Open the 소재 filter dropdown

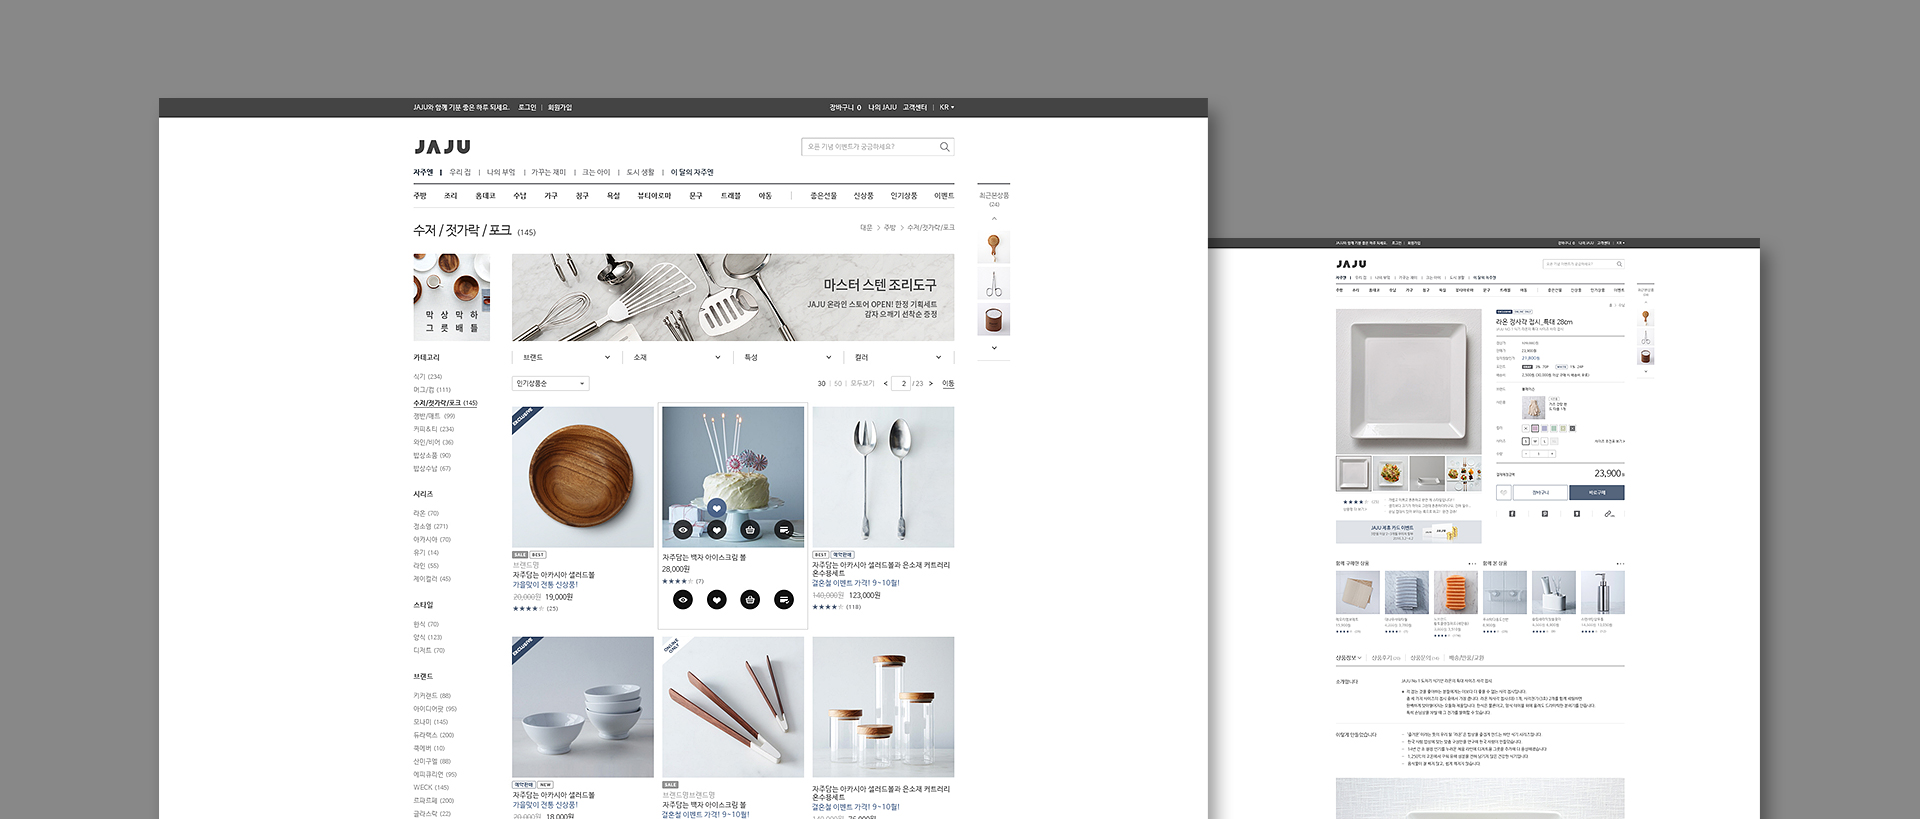pos(677,357)
